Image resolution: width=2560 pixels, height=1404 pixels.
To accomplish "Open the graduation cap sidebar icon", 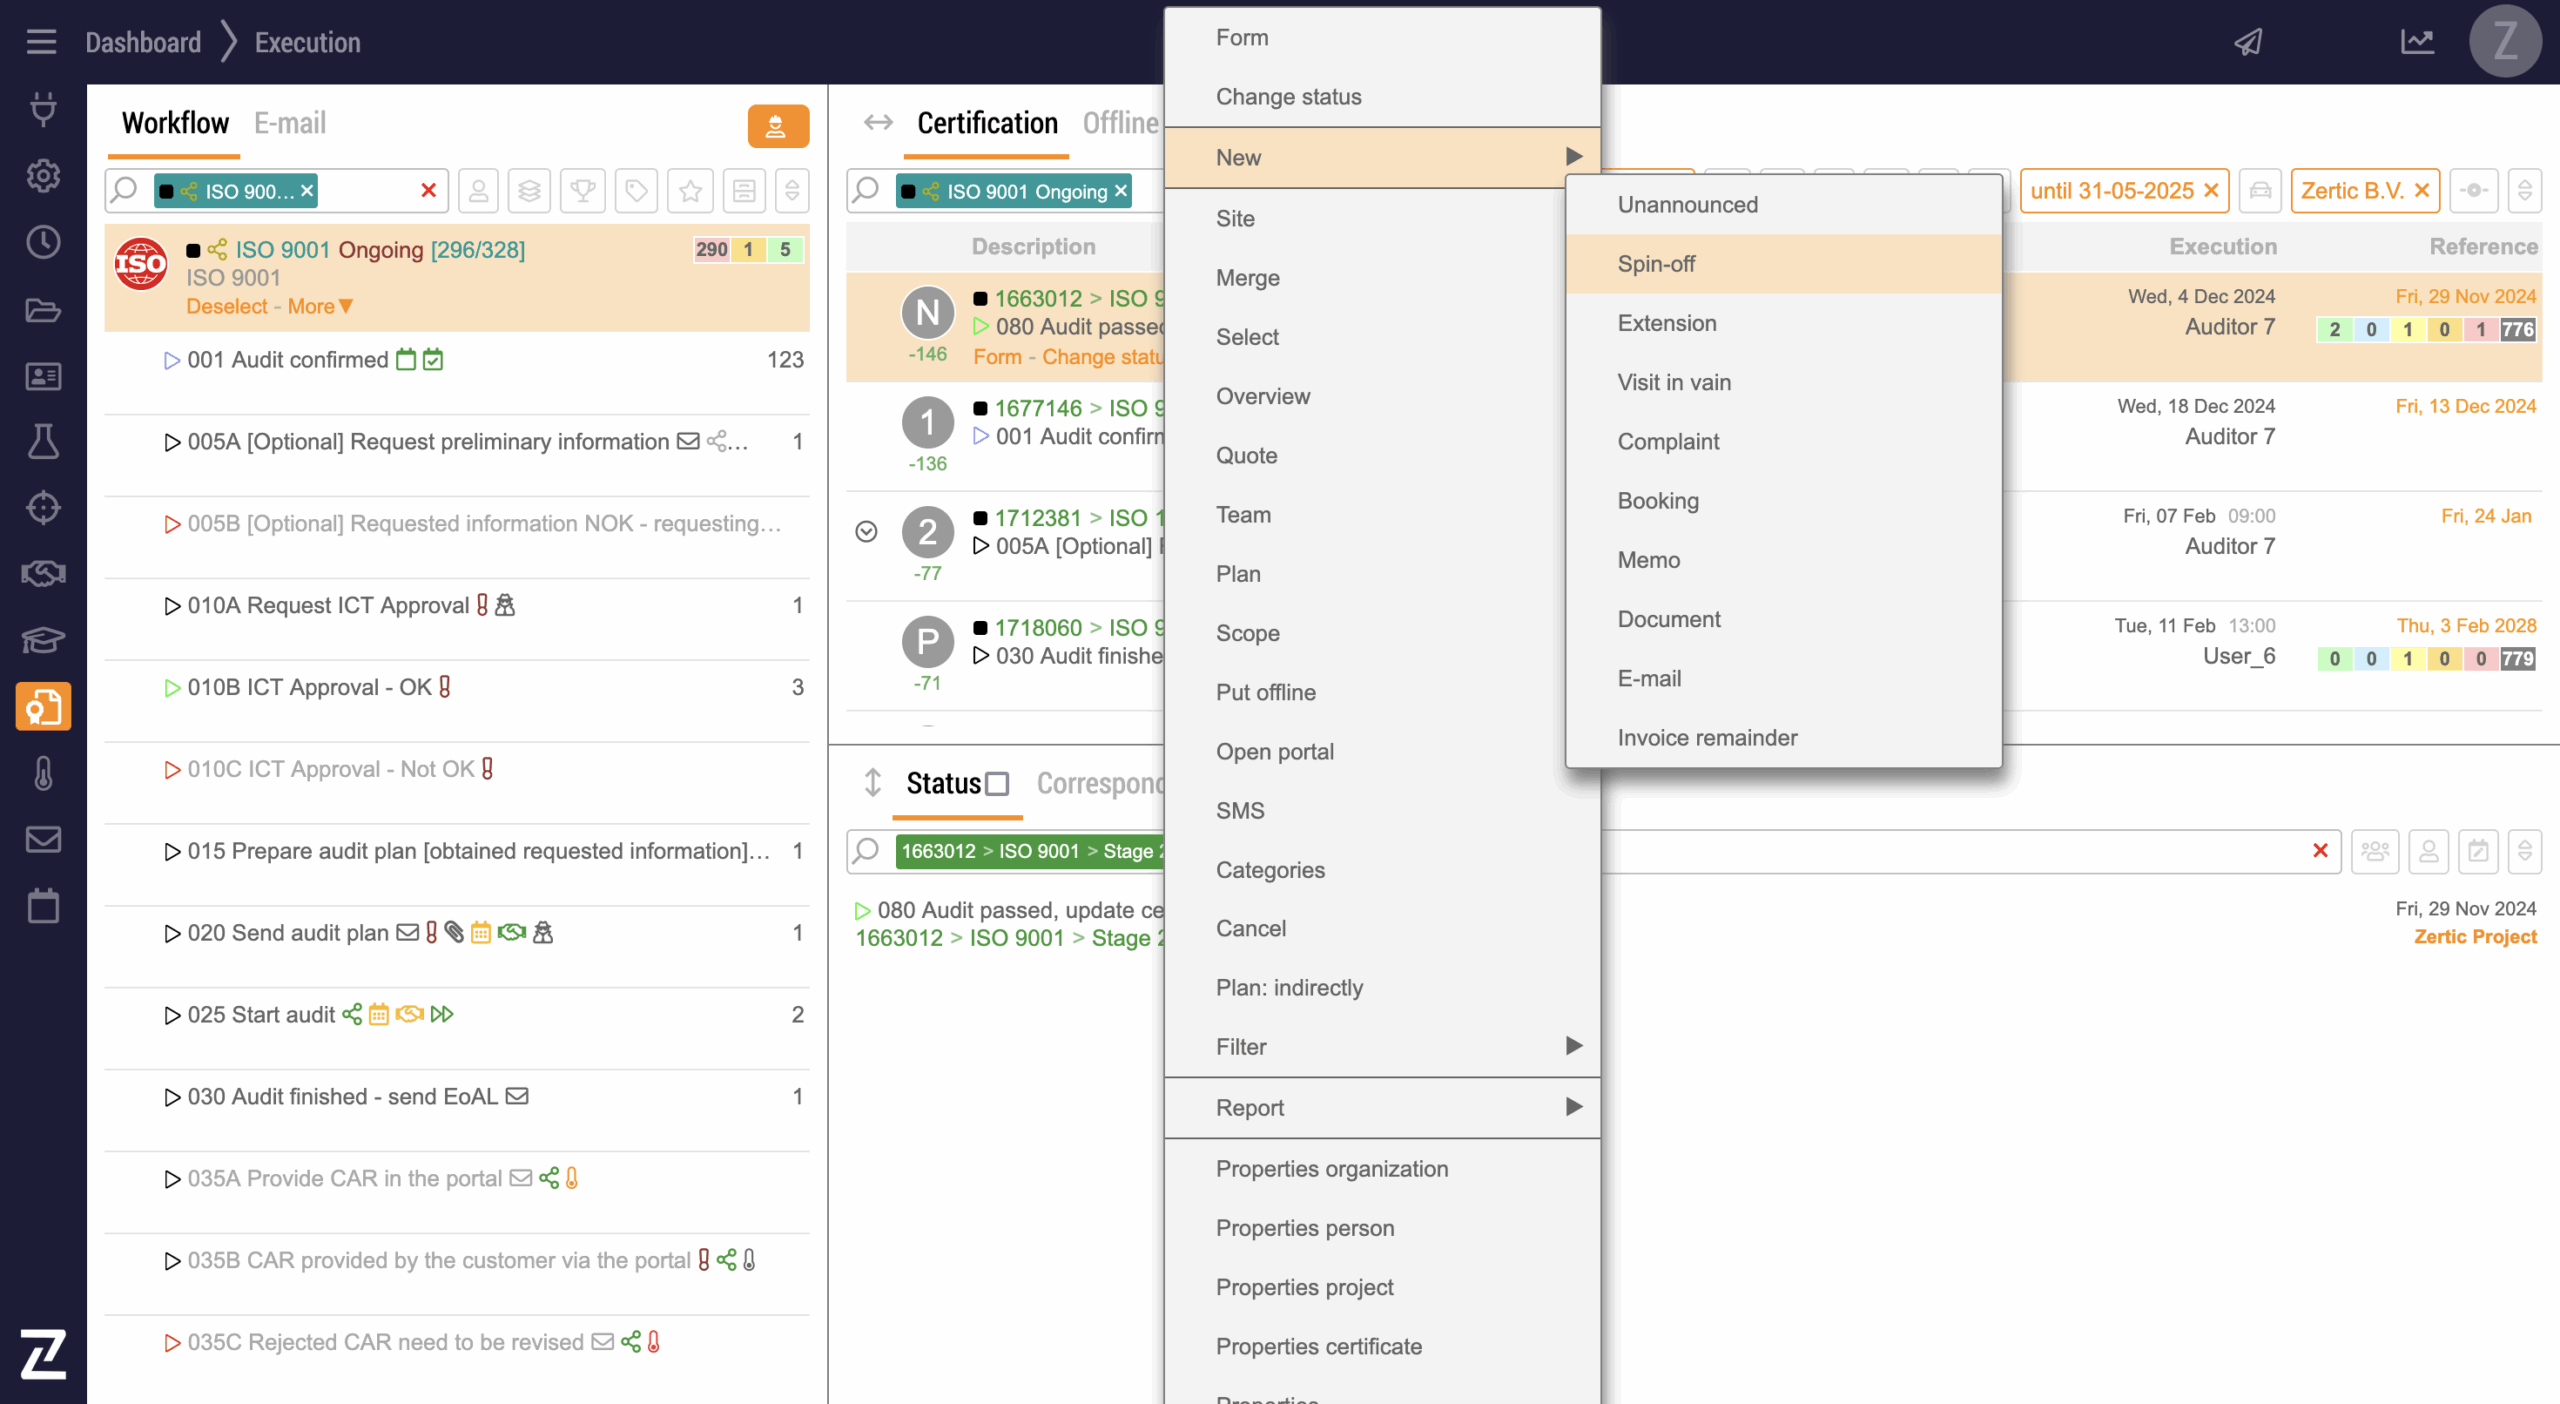I will [x=43, y=639].
